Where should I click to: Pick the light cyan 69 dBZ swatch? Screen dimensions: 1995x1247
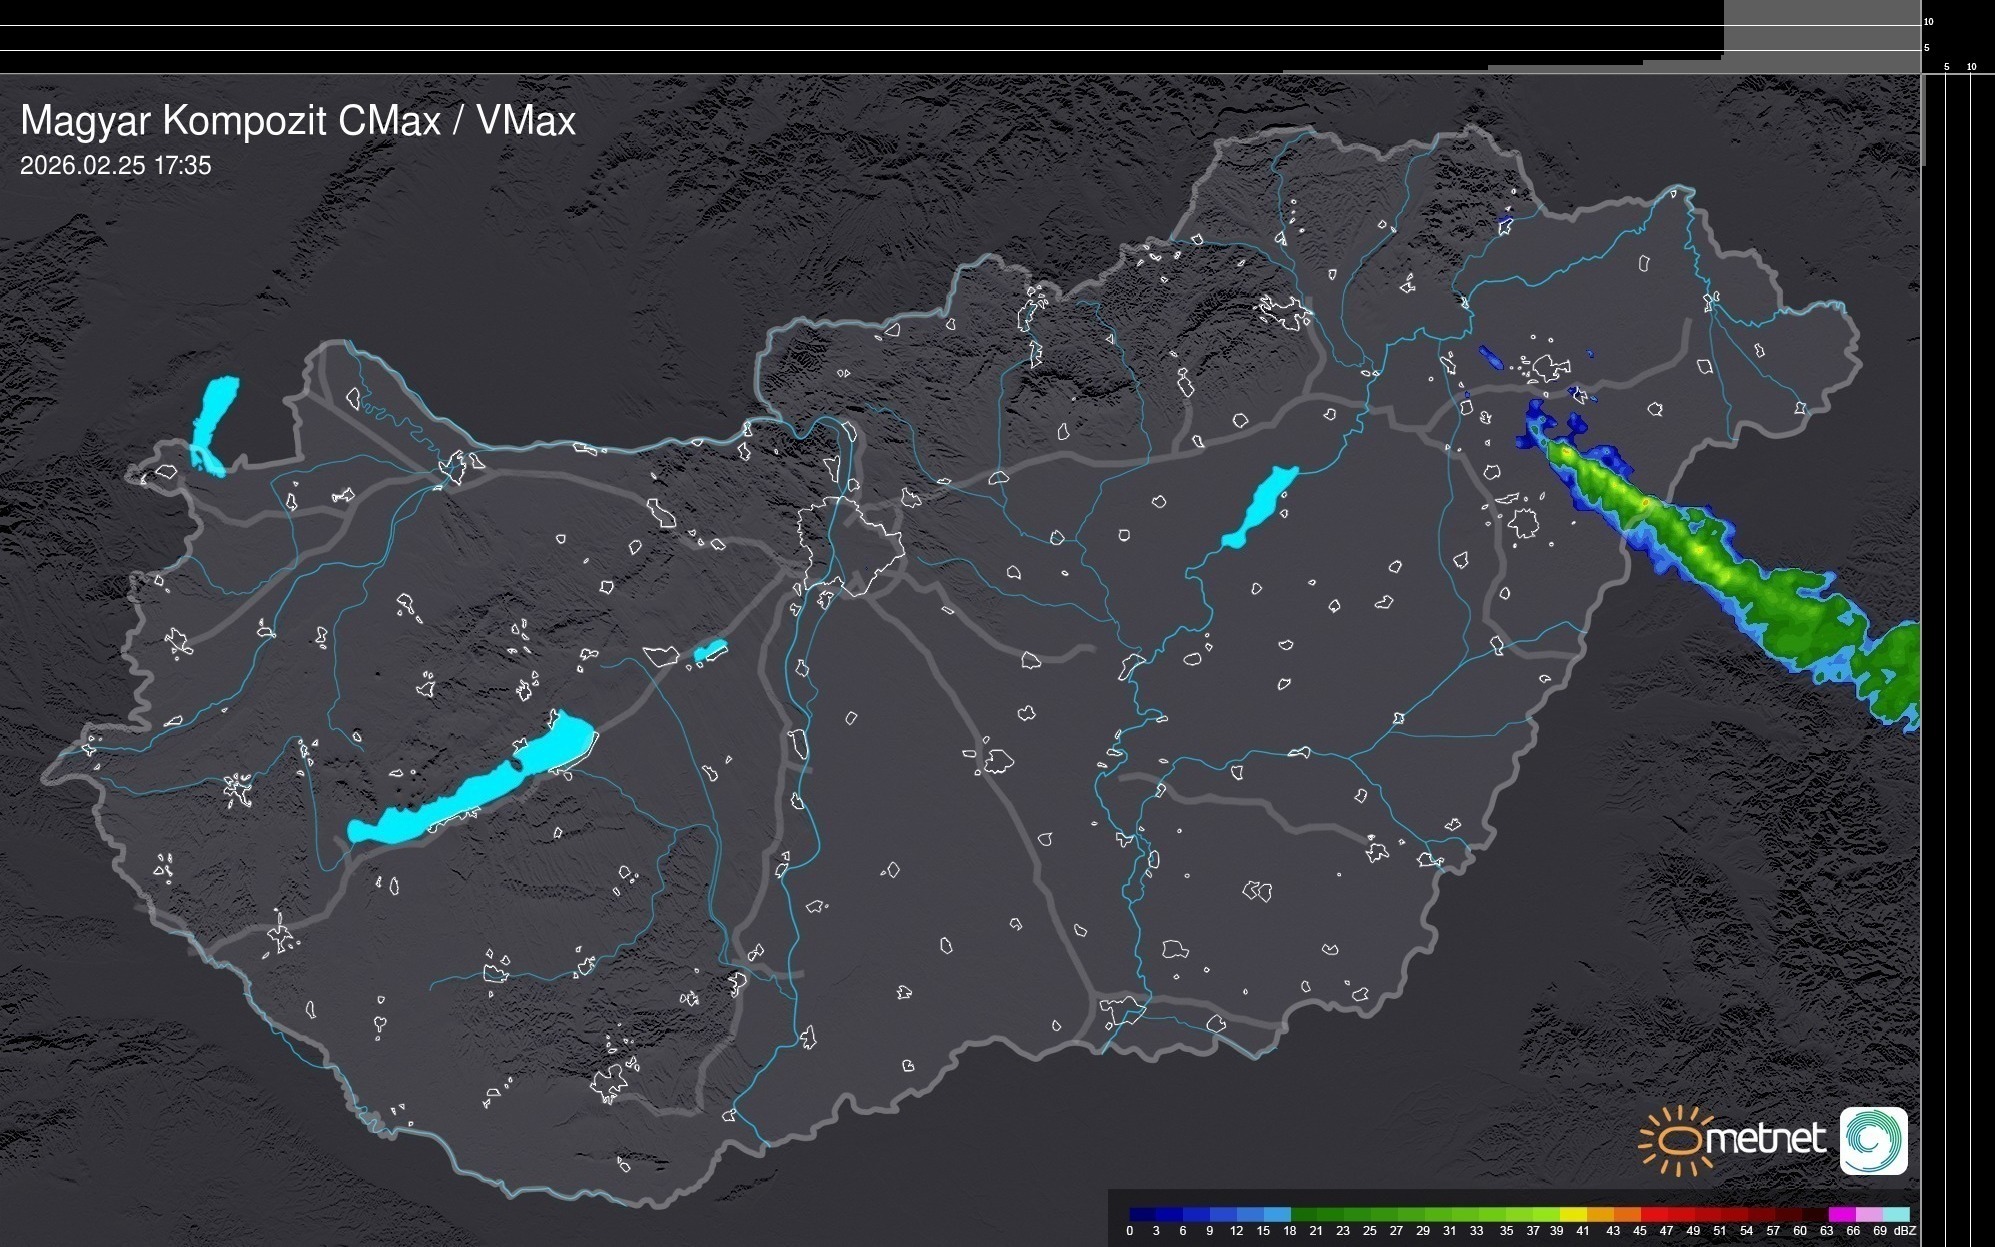[1897, 1214]
